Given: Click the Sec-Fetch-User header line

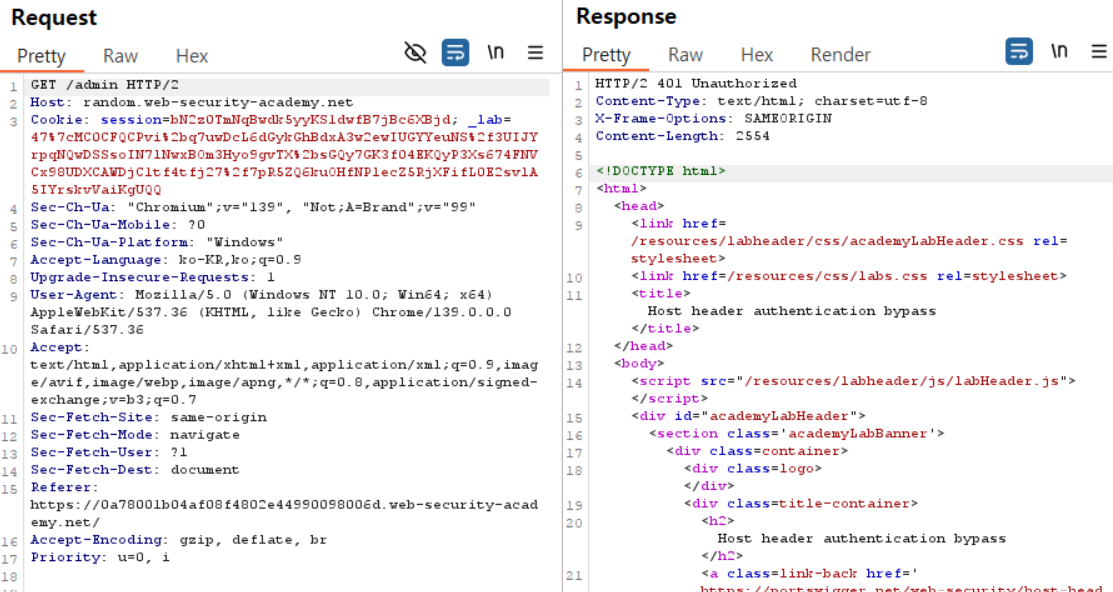Looking at the screenshot, I should click(x=109, y=452).
